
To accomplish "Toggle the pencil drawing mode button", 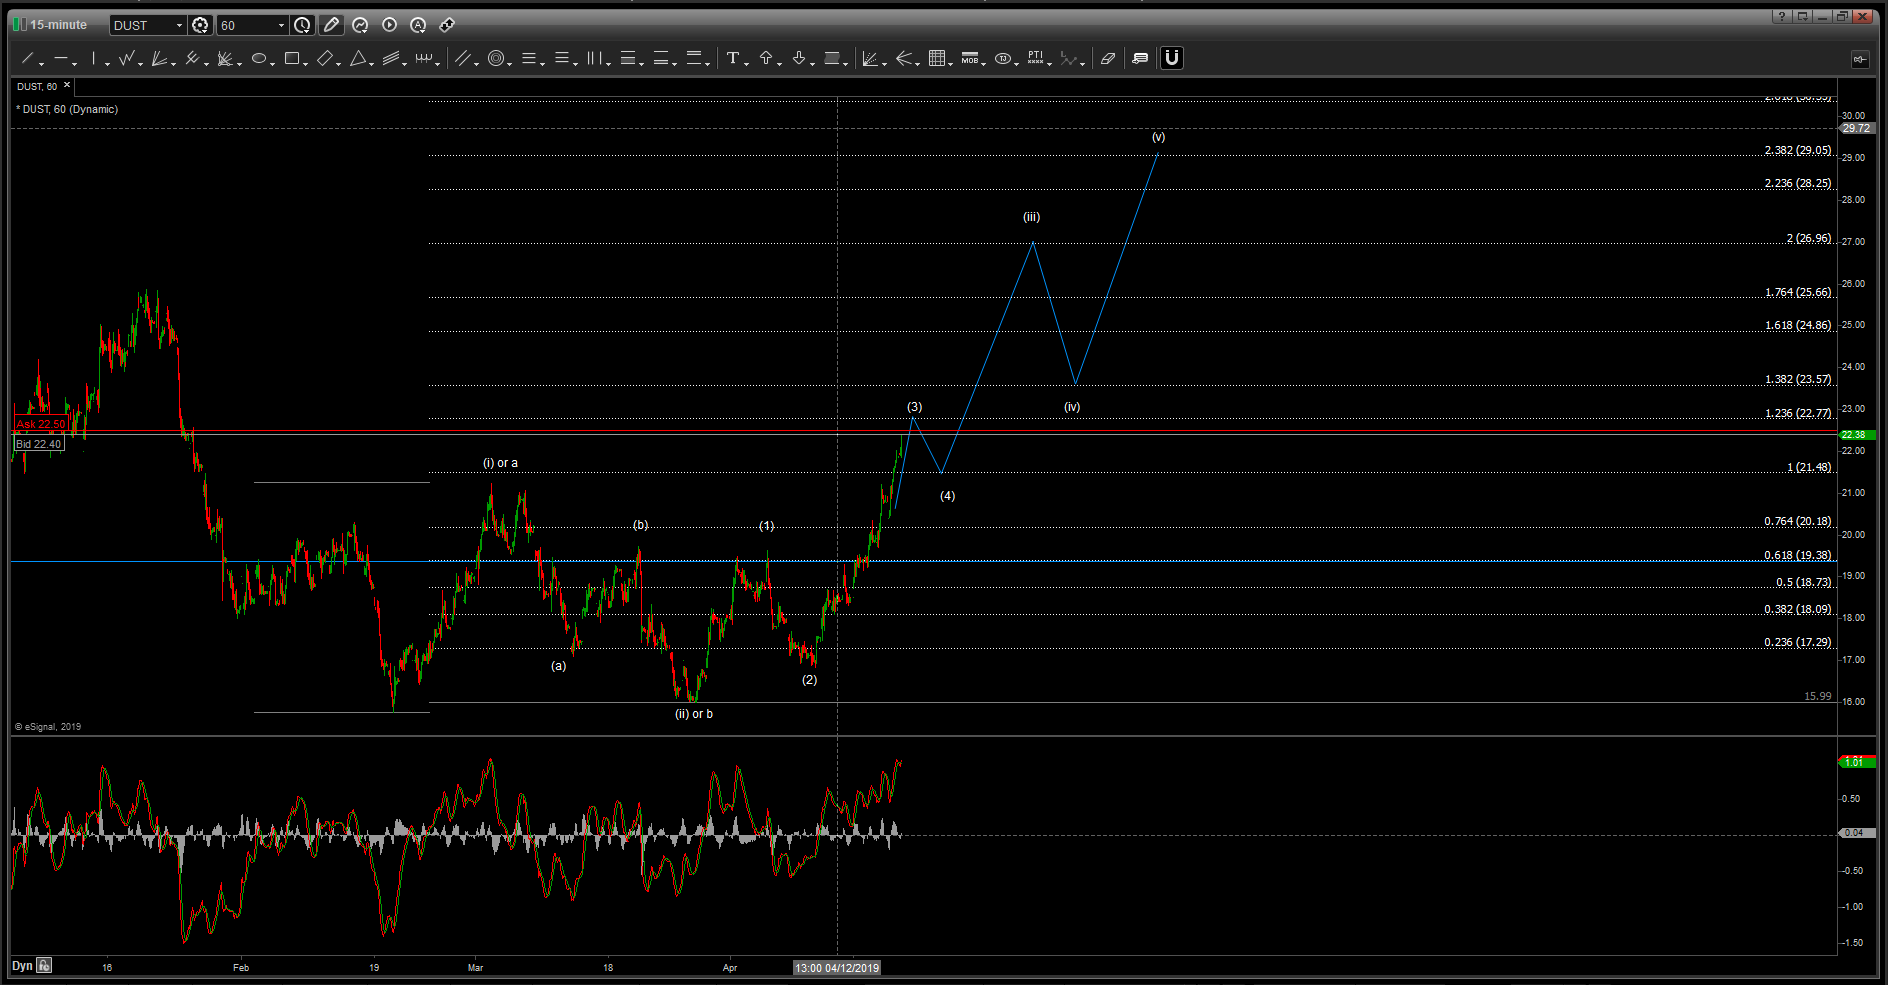I will point(331,25).
